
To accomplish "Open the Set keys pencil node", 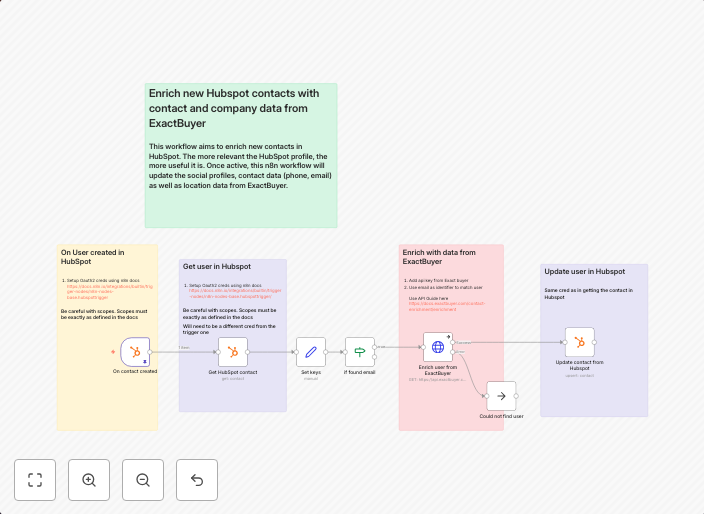I will (x=311, y=352).
